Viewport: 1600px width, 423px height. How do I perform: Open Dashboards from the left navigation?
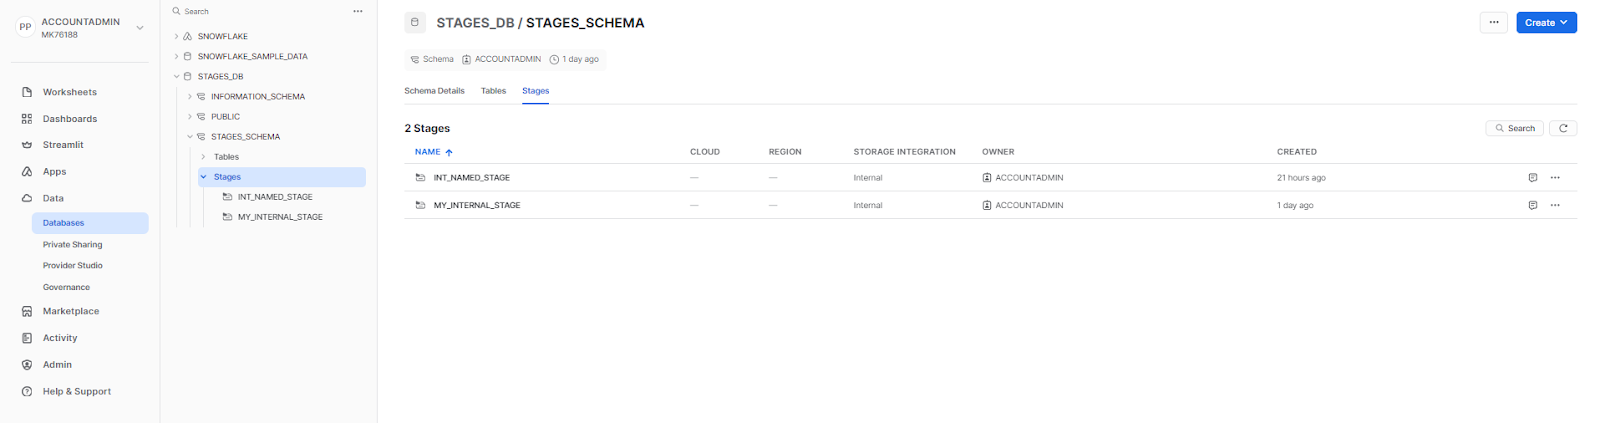(69, 119)
